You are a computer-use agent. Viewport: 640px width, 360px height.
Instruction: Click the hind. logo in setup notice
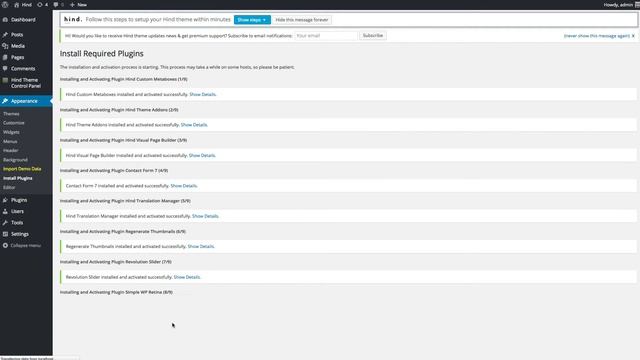coord(73,19)
